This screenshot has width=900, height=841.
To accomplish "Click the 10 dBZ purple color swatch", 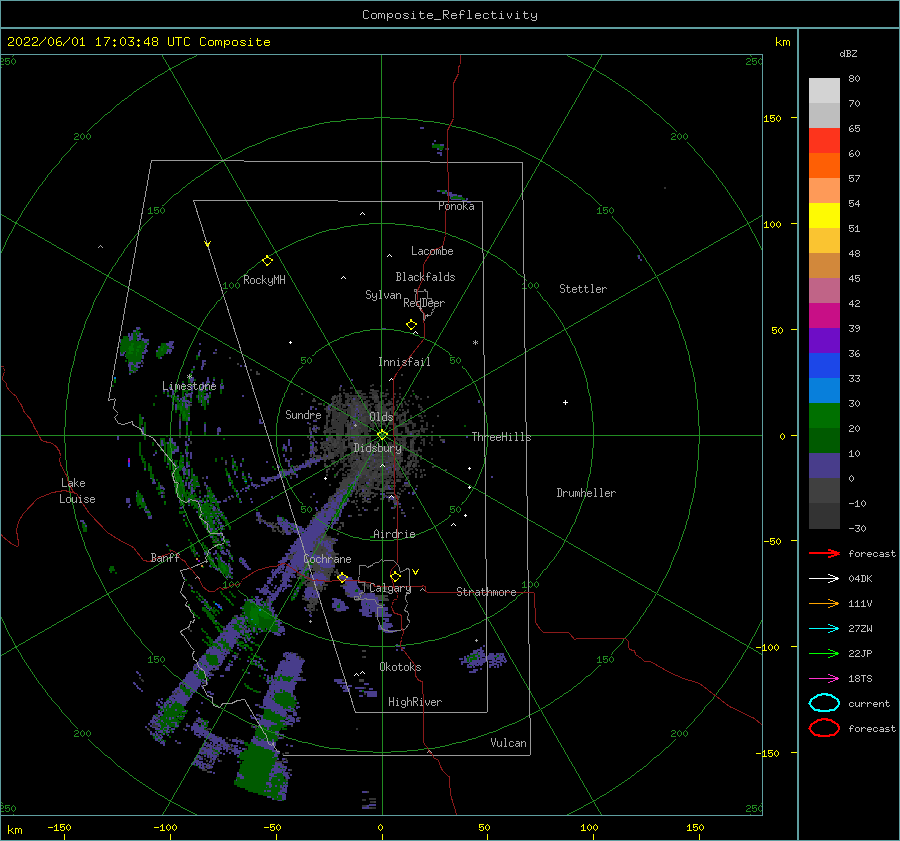I will point(824,466).
